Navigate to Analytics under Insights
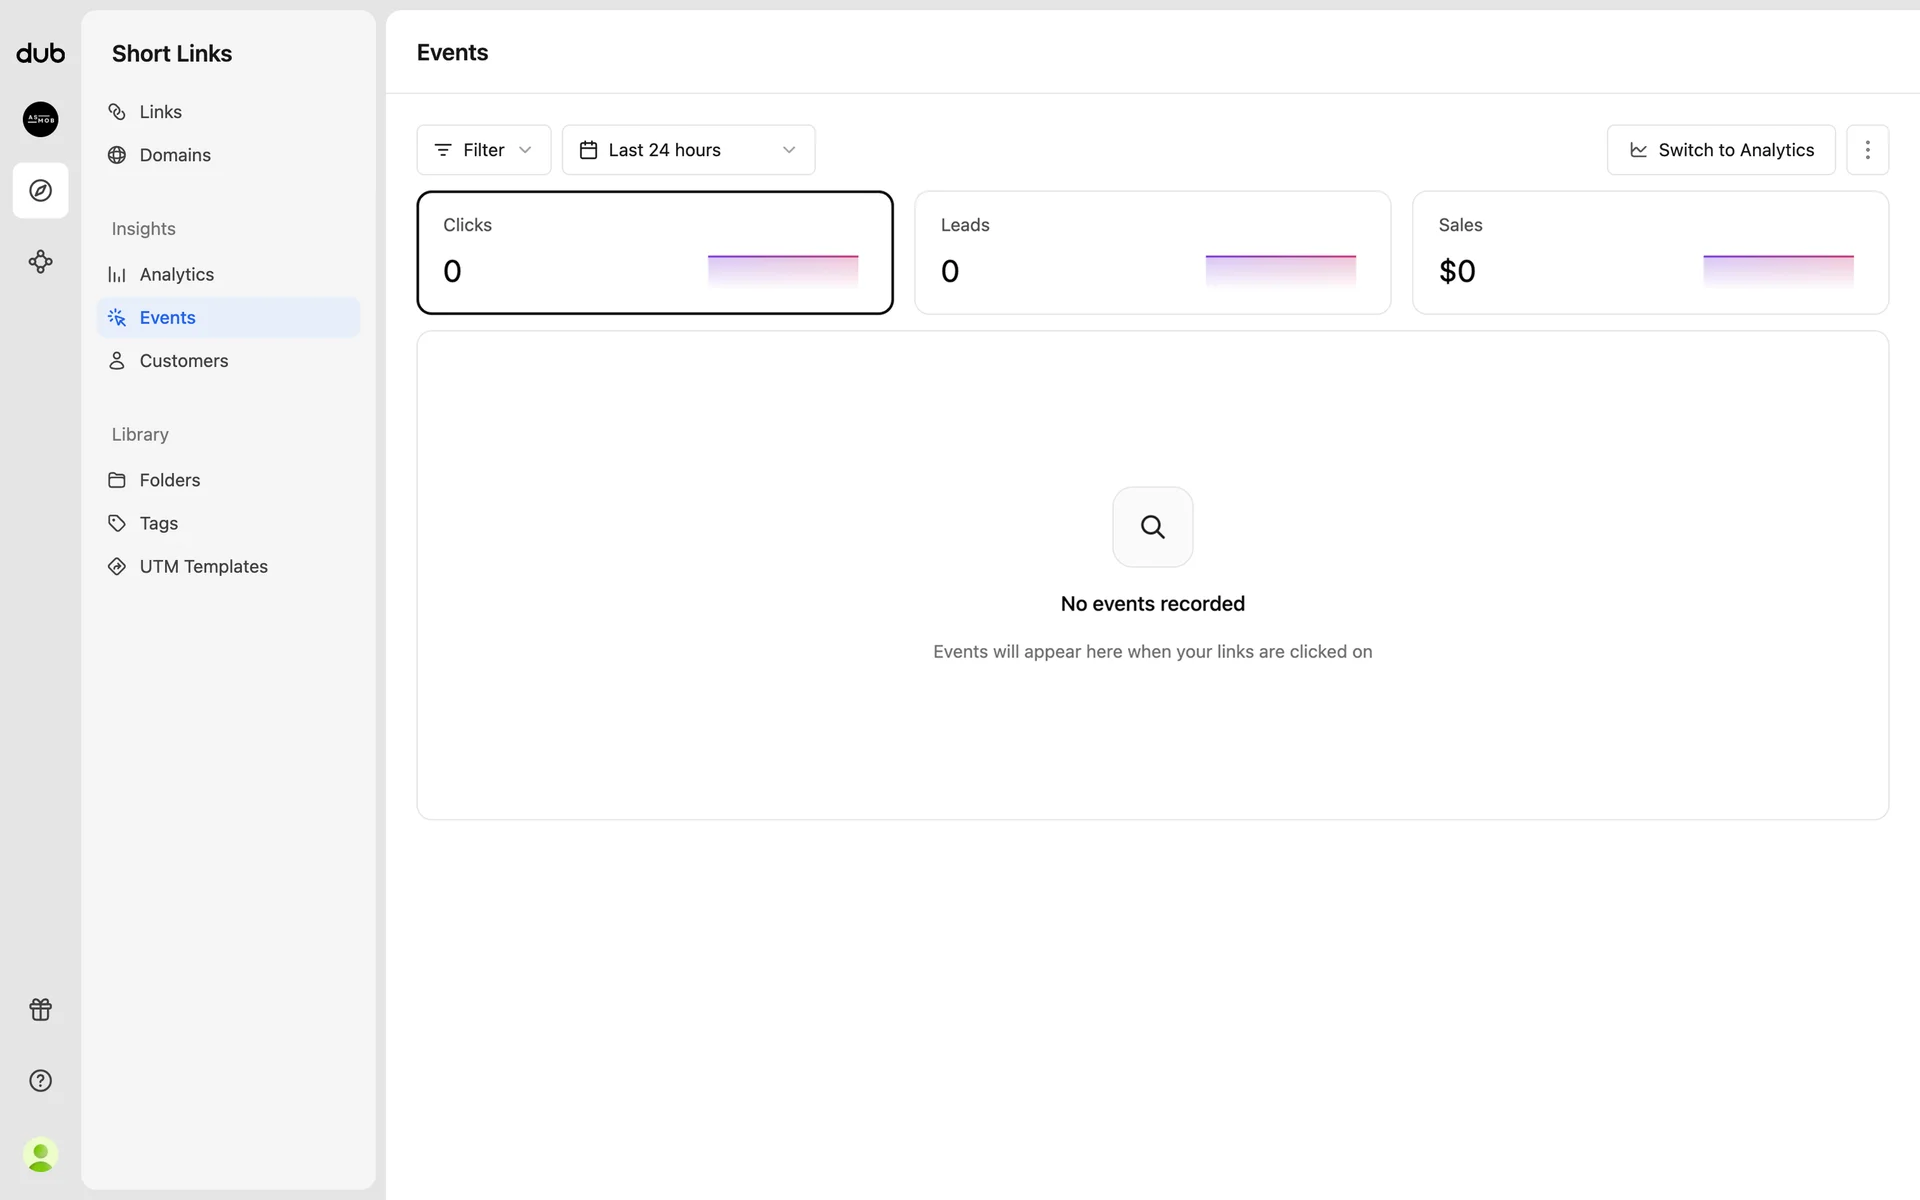1920x1200 pixels. point(176,274)
